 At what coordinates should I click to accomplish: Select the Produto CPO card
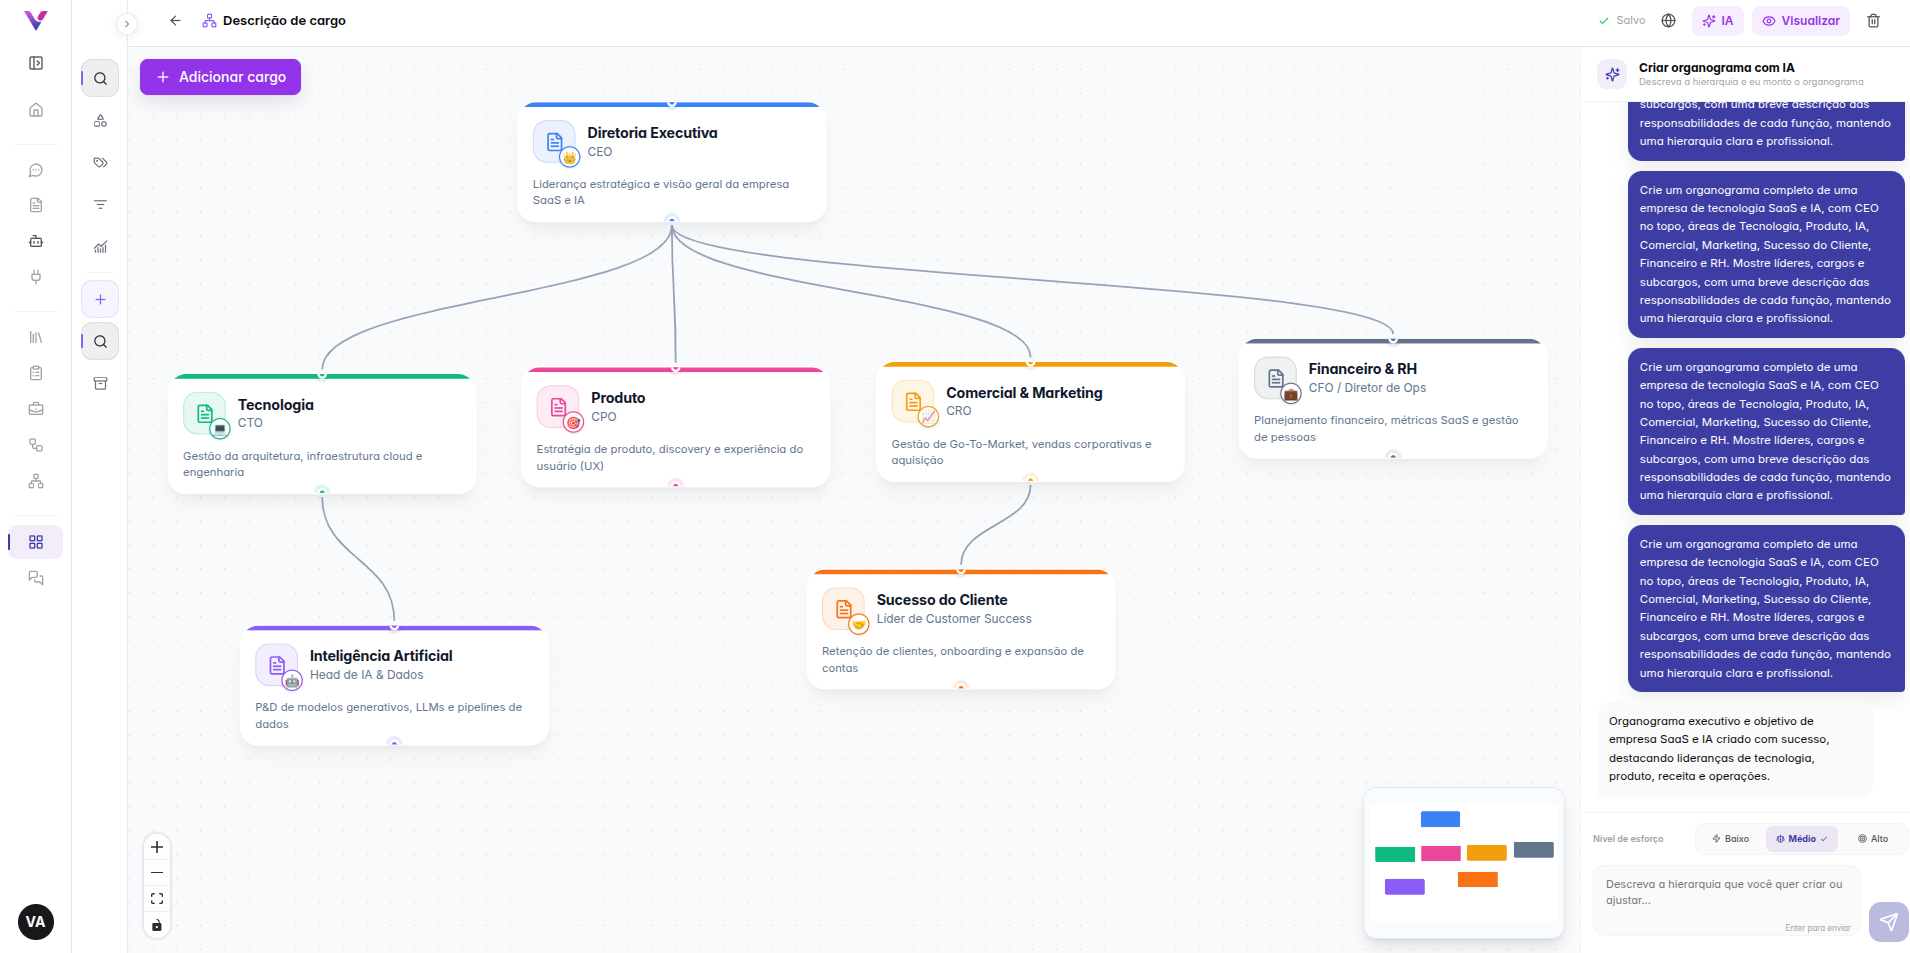[x=676, y=428]
